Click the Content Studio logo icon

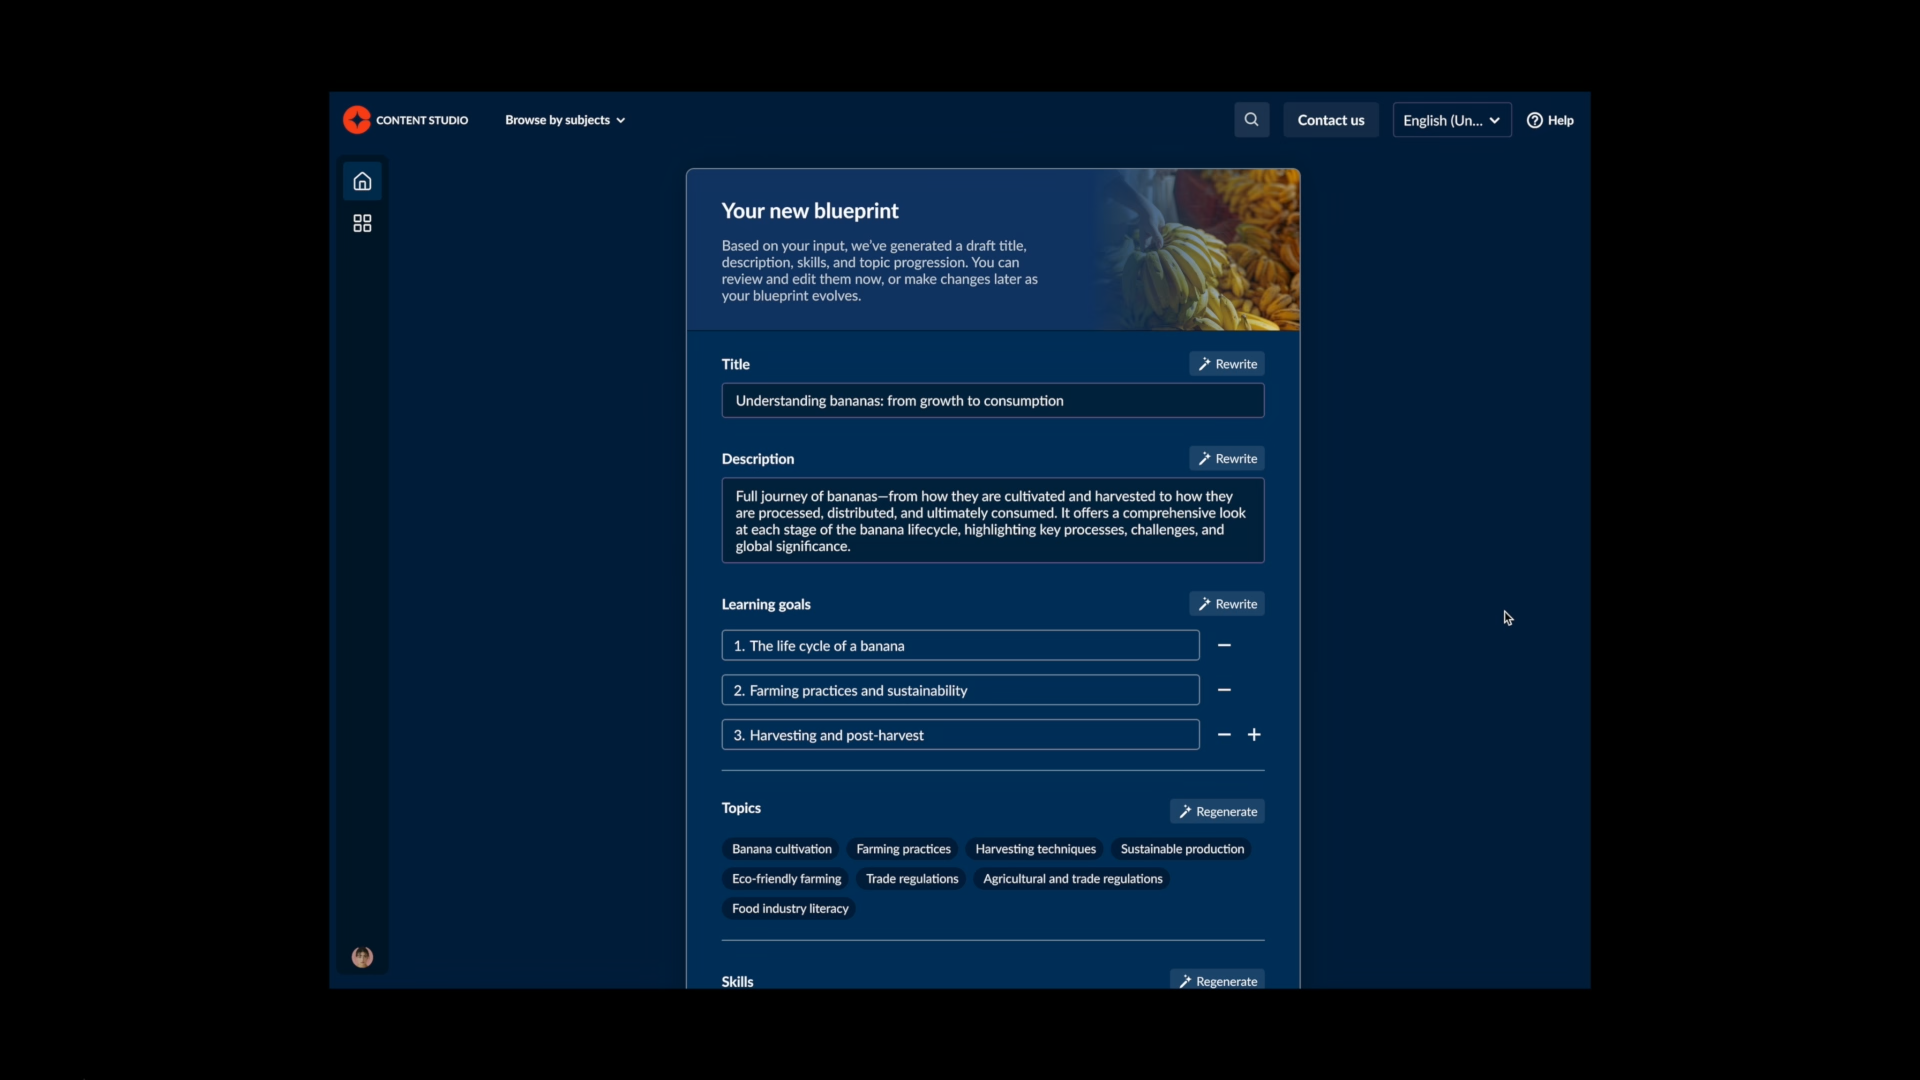point(357,120)
